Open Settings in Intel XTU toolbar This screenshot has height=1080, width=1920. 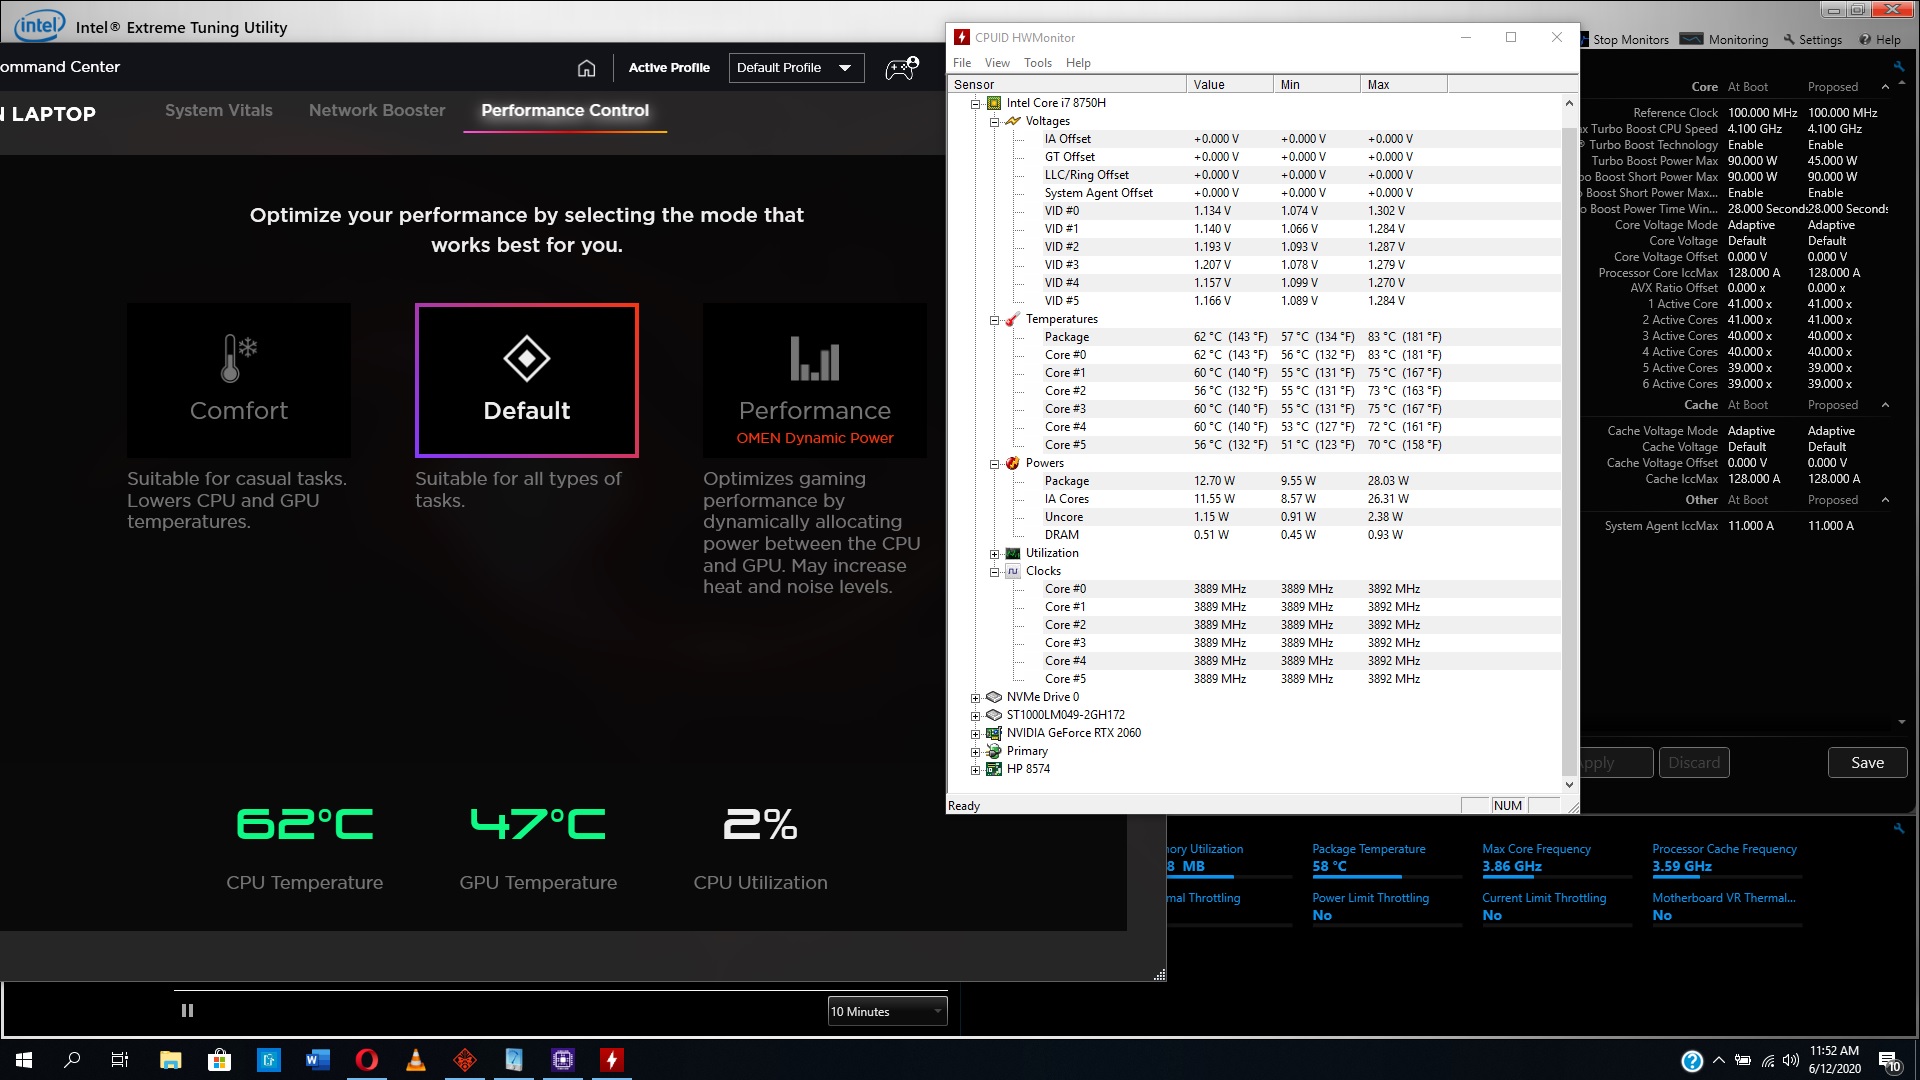pos(1812,39)
